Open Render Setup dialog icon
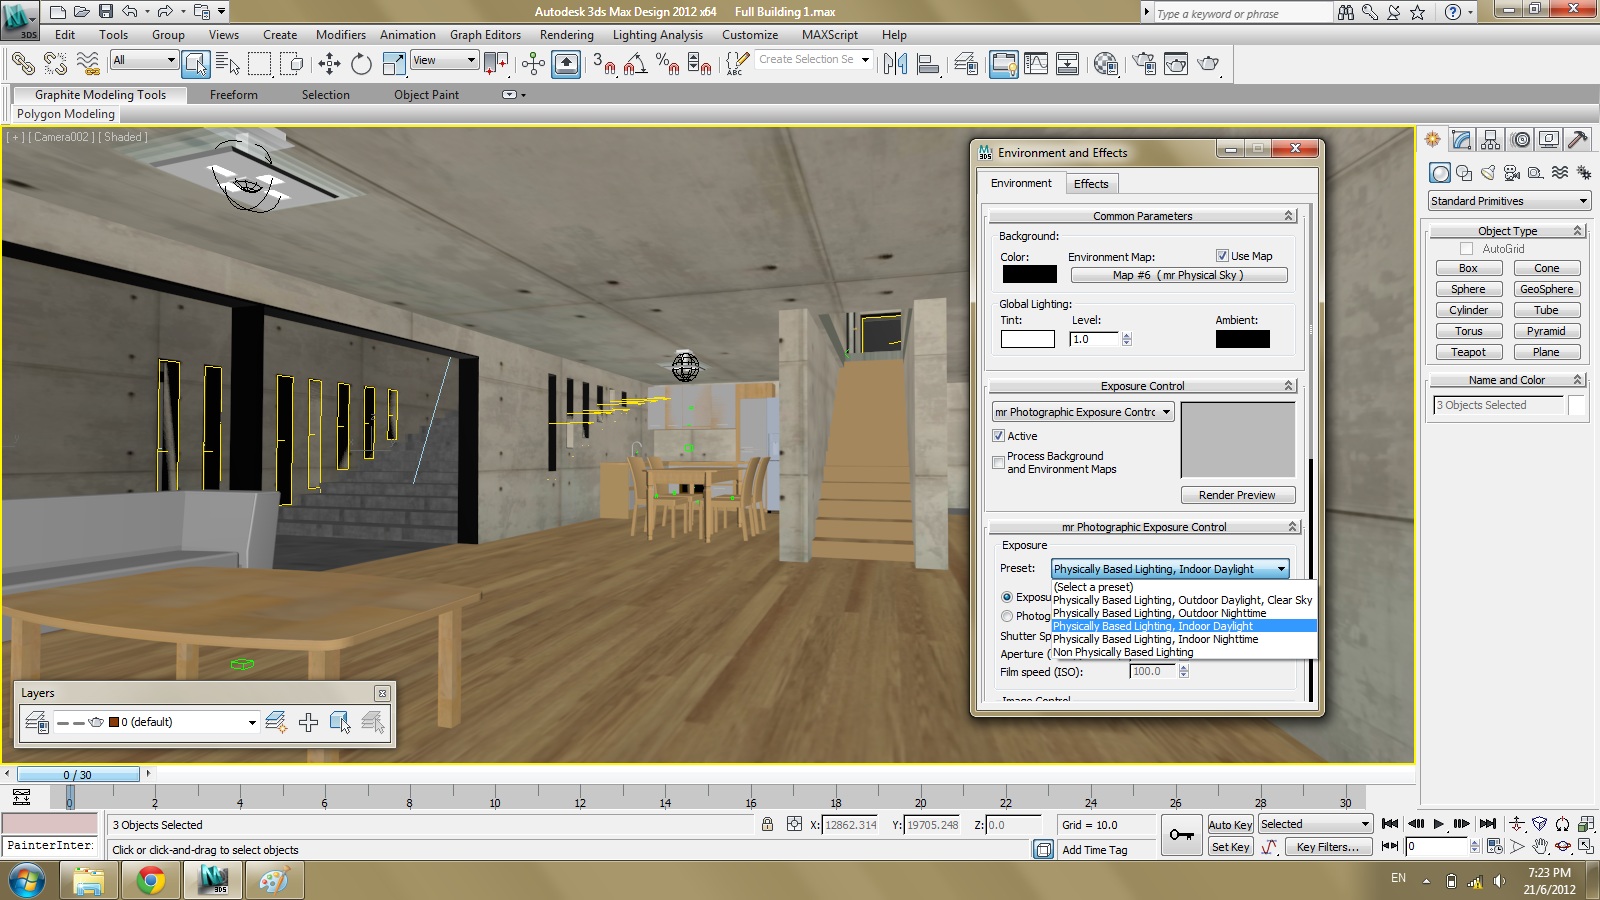Viewport: 1600px width, 900px height. coord(1144,64)
